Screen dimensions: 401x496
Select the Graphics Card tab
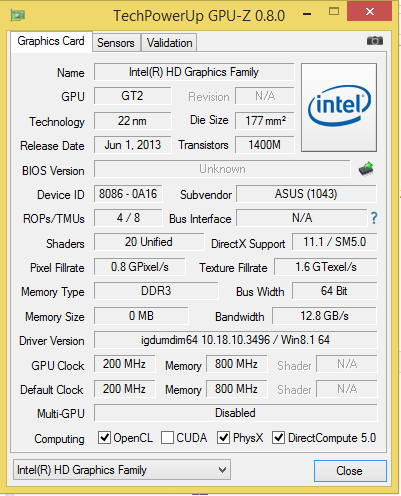(51, 41)
